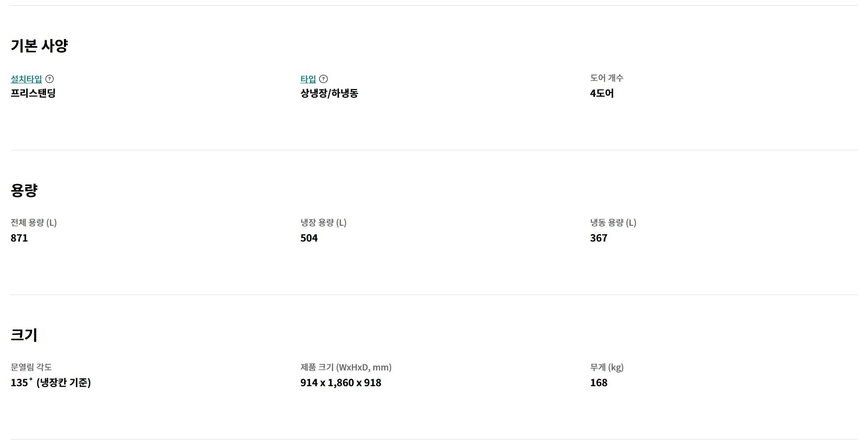Viewport: 860px width, 441px height.
Task: Select the fridge capacity value 504
Action: [x=309, y=238]
